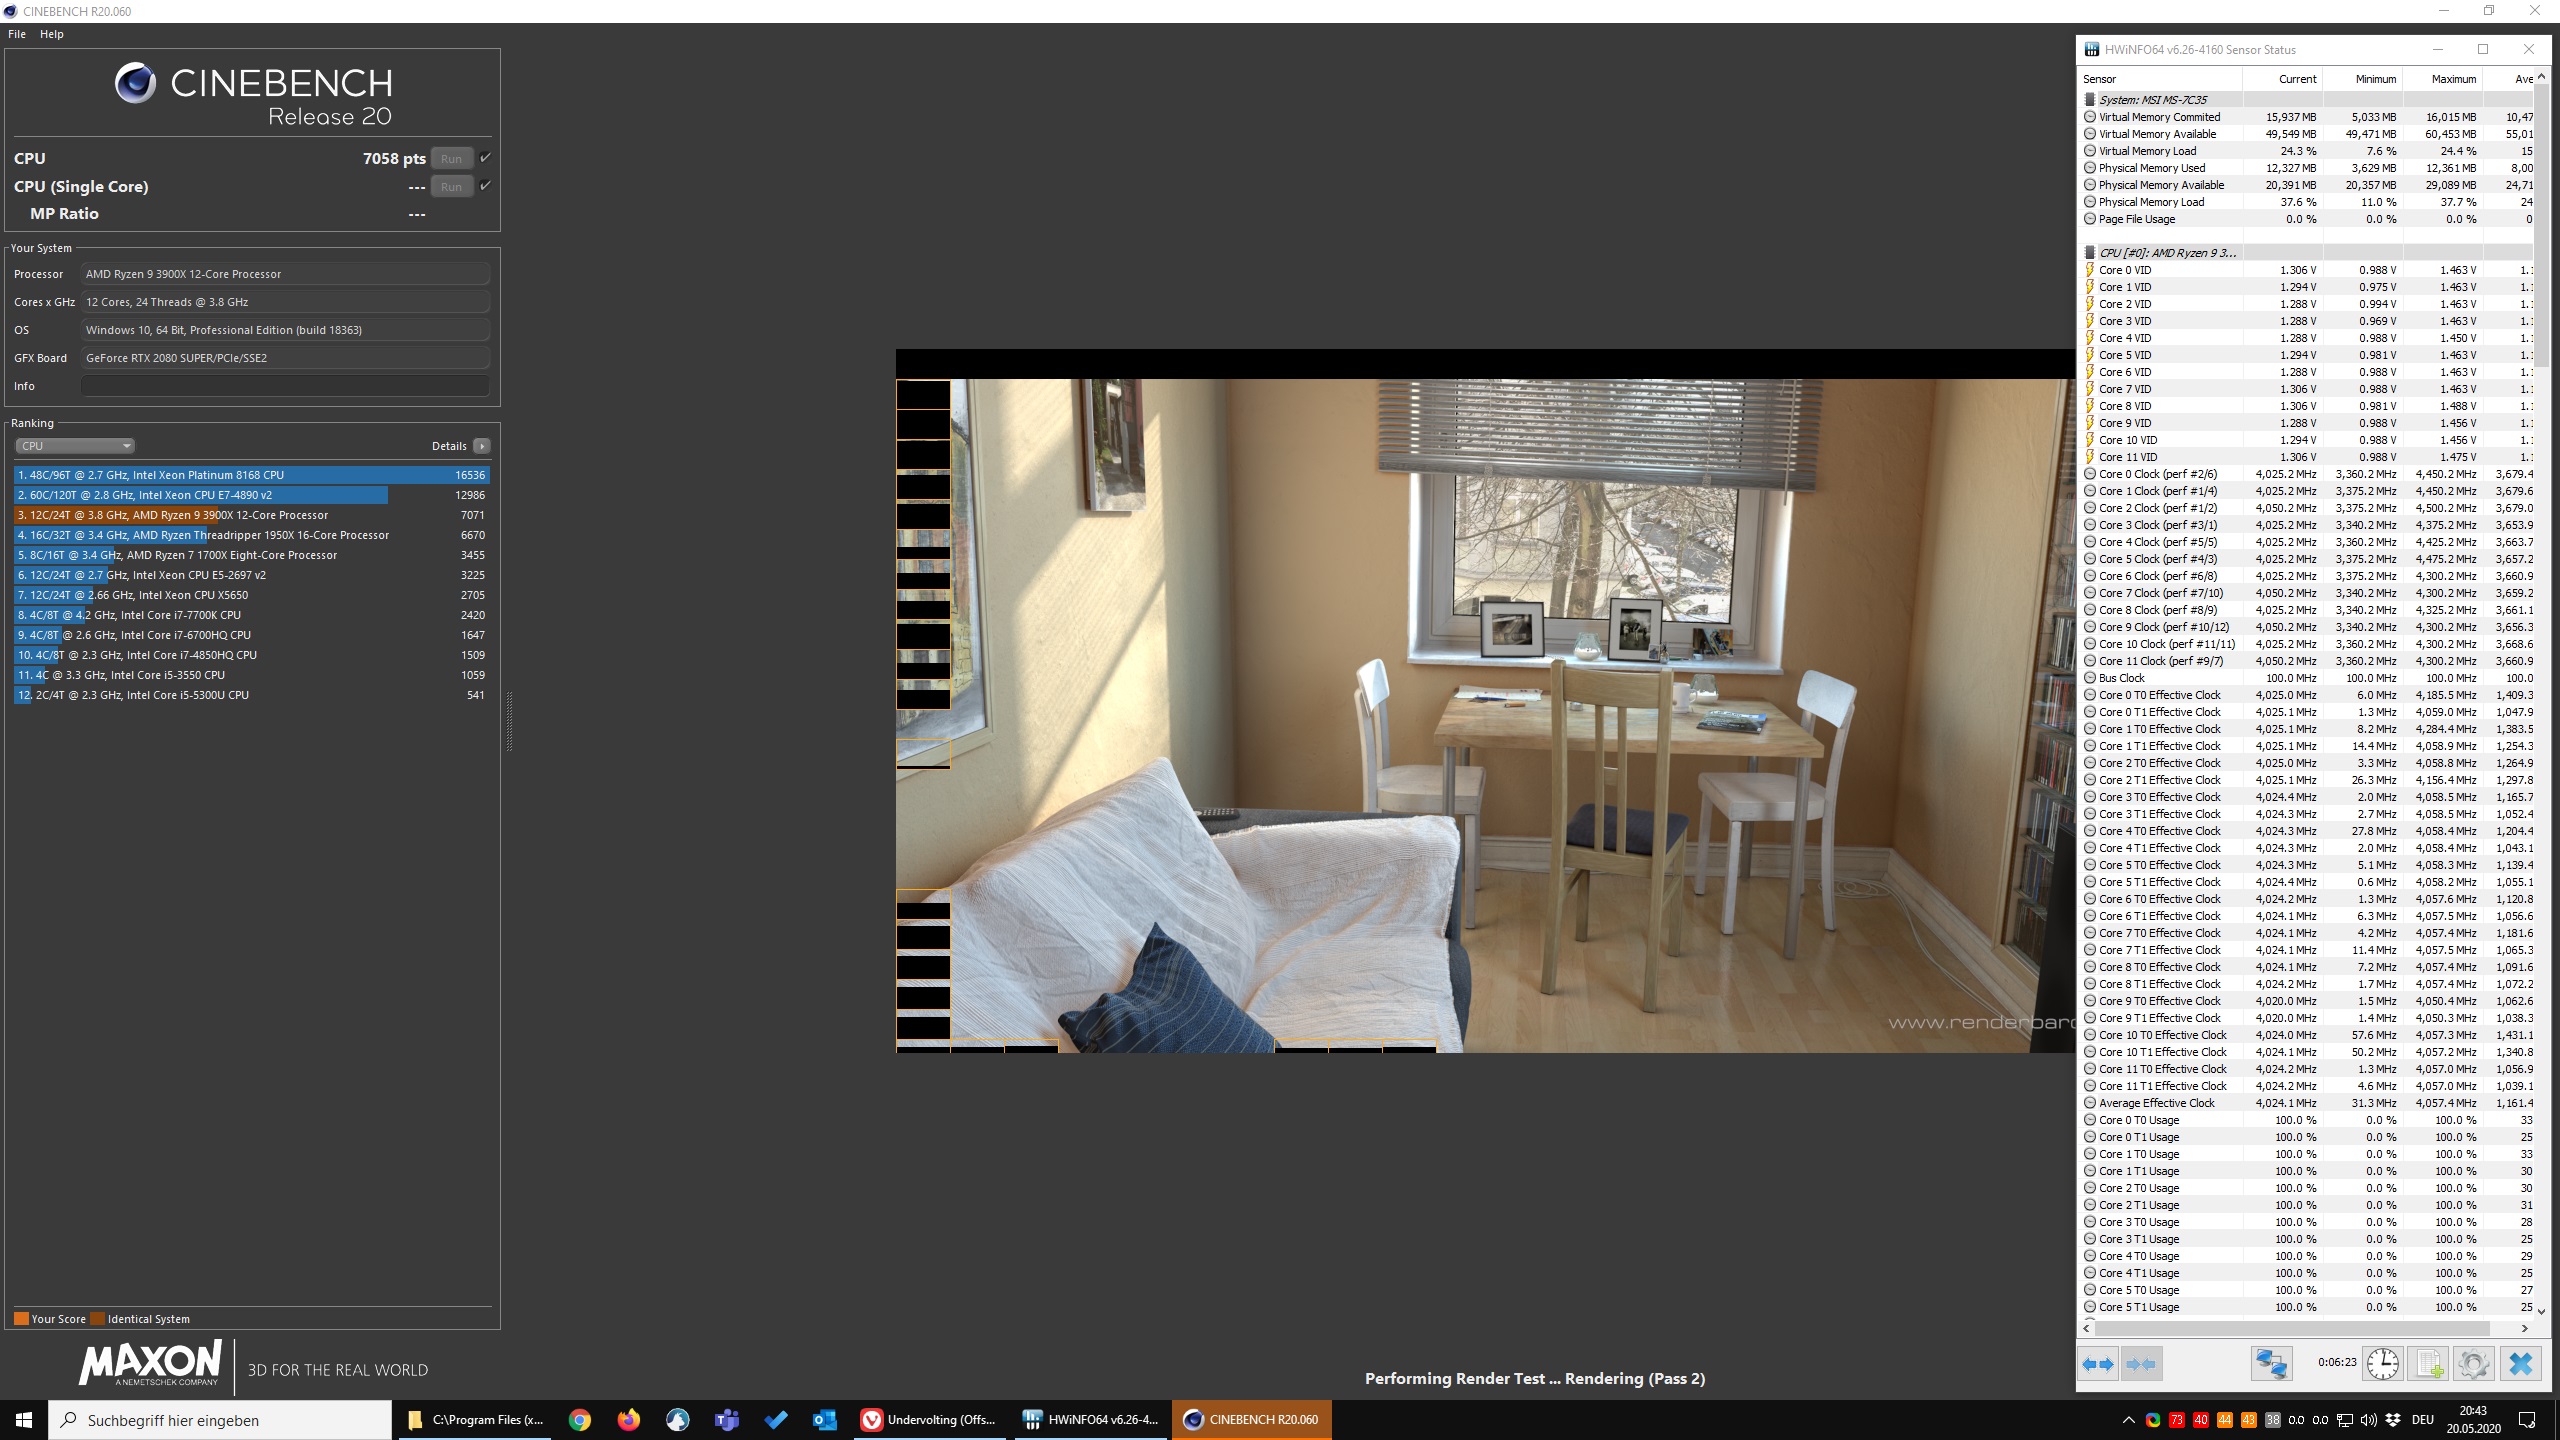Open HWiNFO sensor settings gear icon
This screenshot has height=1440, width=2560.
[x=2473, y=1364]
